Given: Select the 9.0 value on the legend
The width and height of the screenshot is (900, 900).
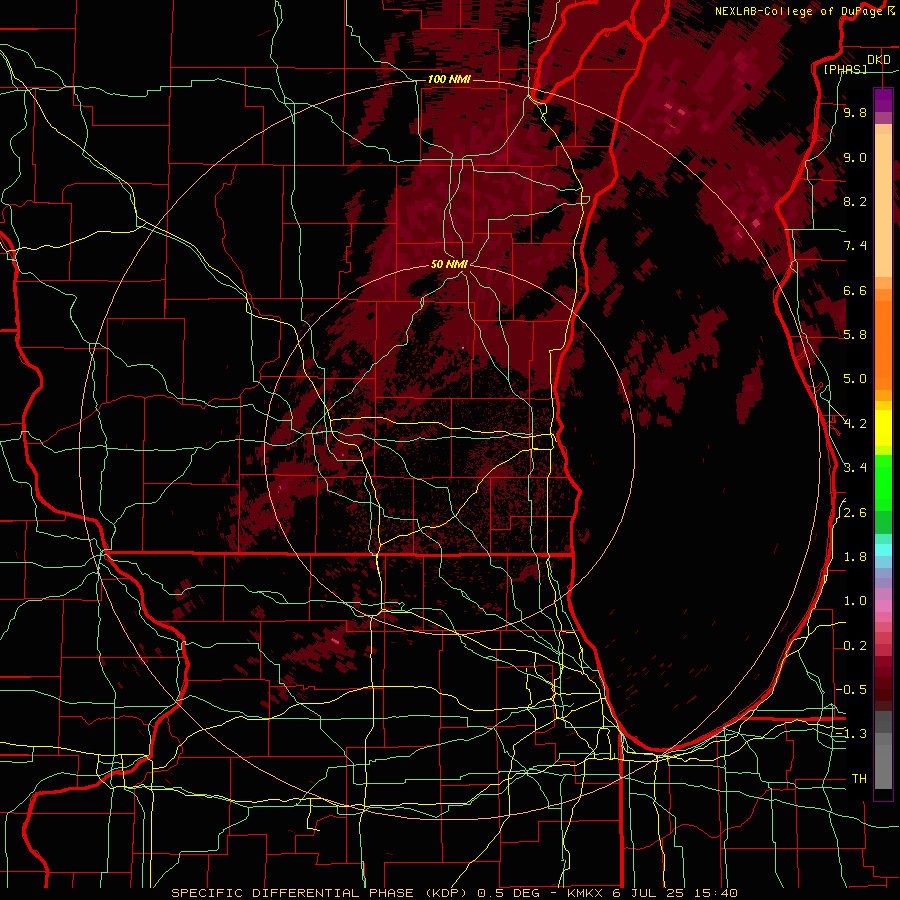Looking at the screenshot, I should tap(855, 157).
